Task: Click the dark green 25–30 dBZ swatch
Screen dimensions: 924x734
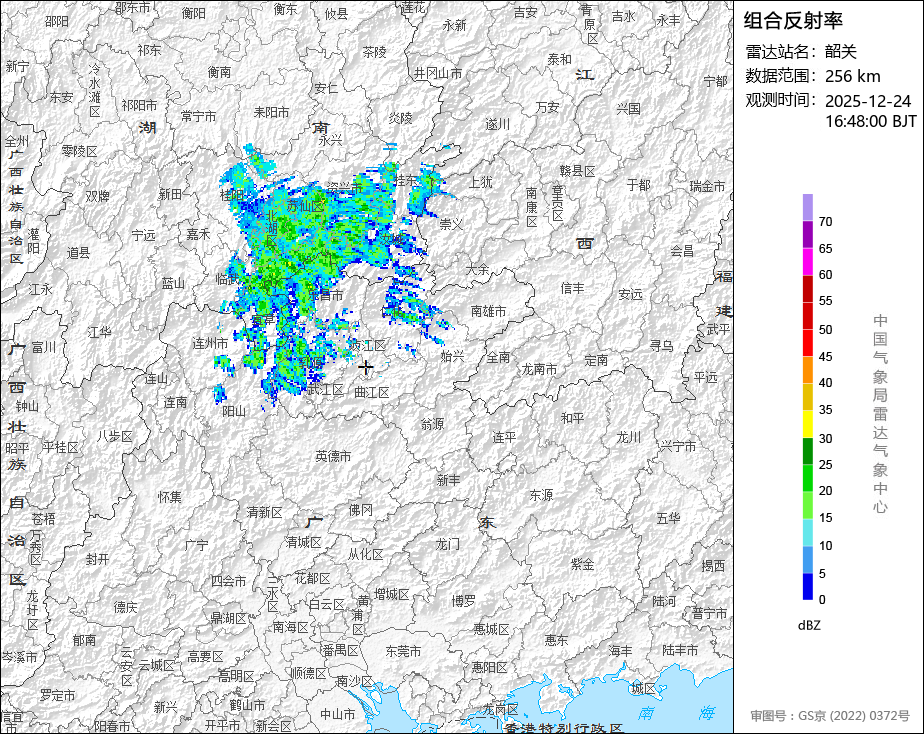Action: [807, 451]
